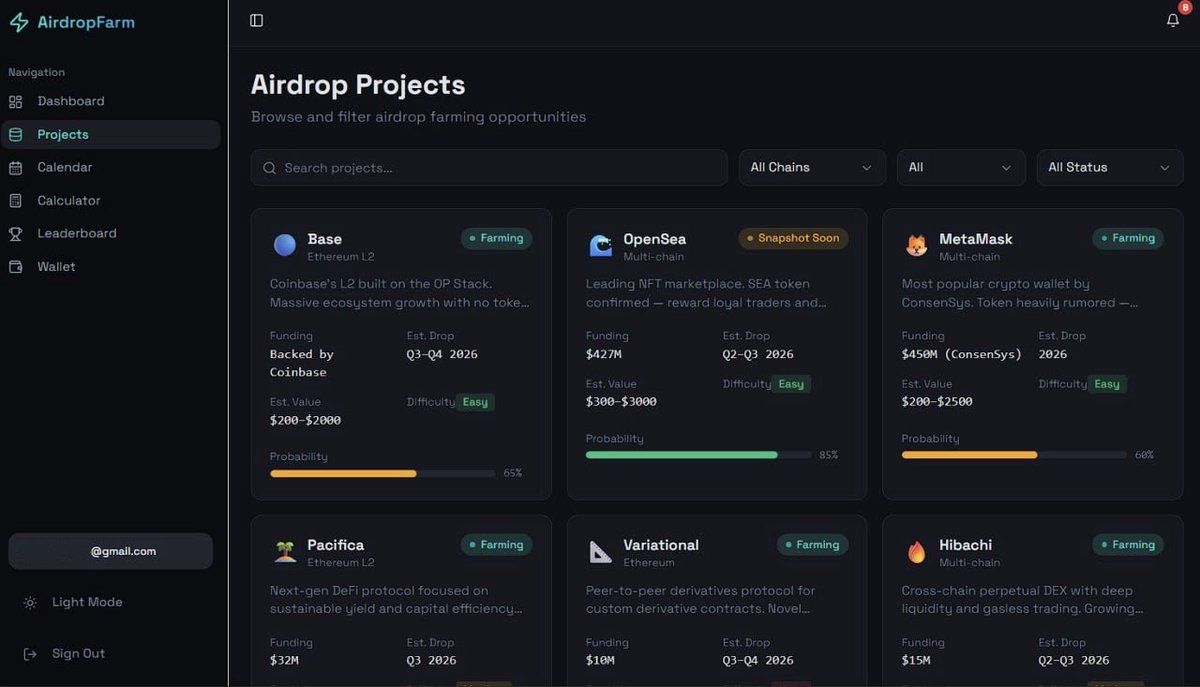
Task: Click "Backed by Coinbase" funding text
Action: (302, 363)
